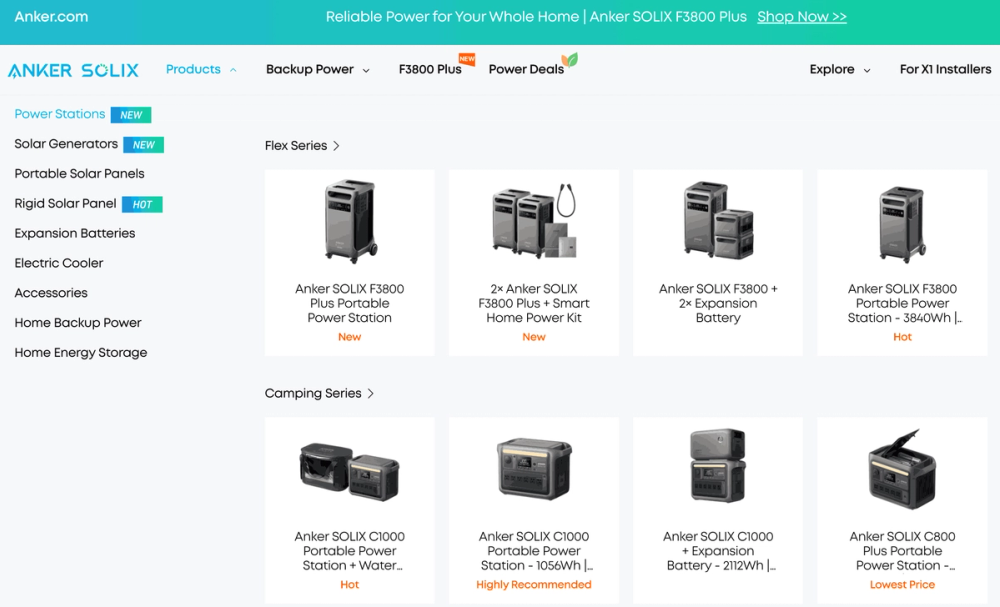Click F3800 Portable Power Station 3840Wh image
This screenshot has width=1000, height=607.
point(902,223)
